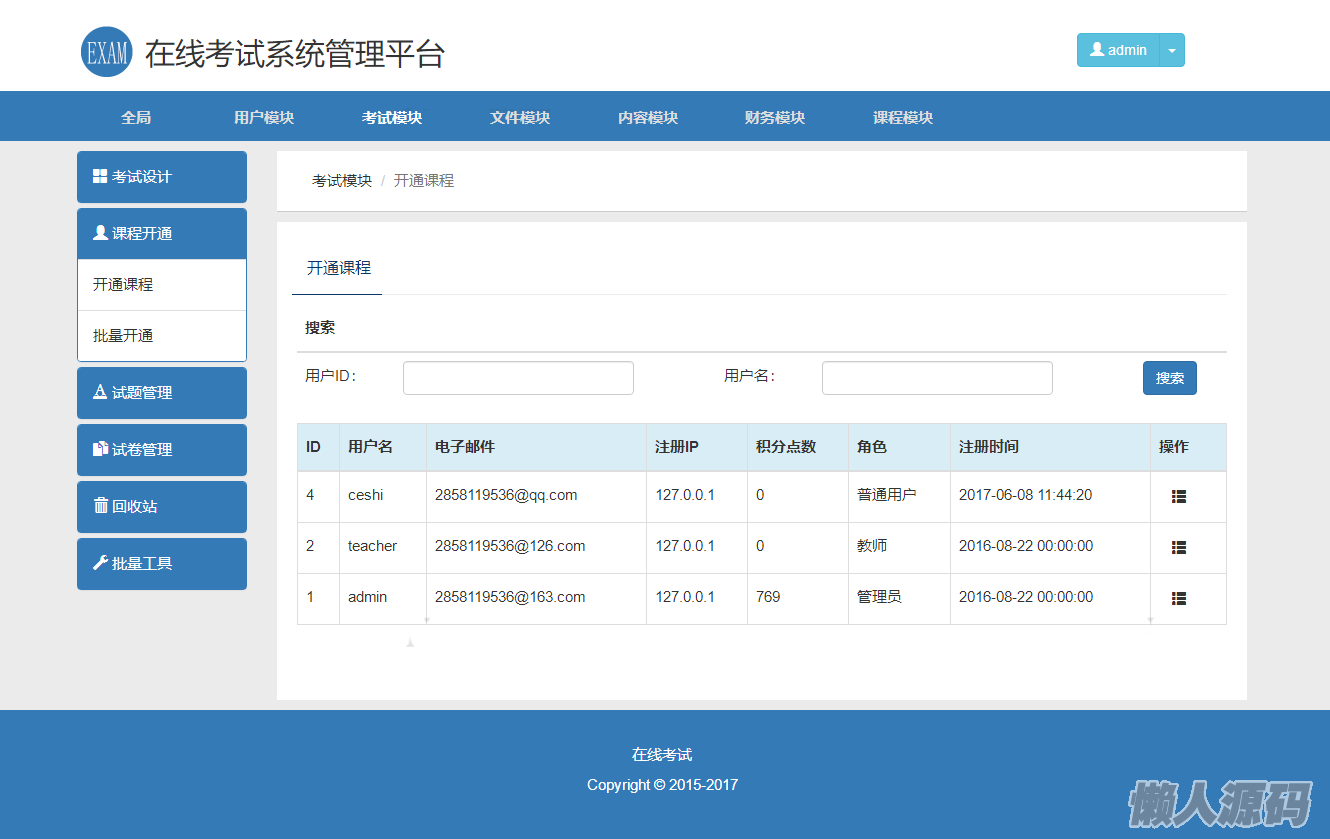1330x839 pixels.
Task: Collapse the 课程开通 sidebar section
Action: [161, 234]
